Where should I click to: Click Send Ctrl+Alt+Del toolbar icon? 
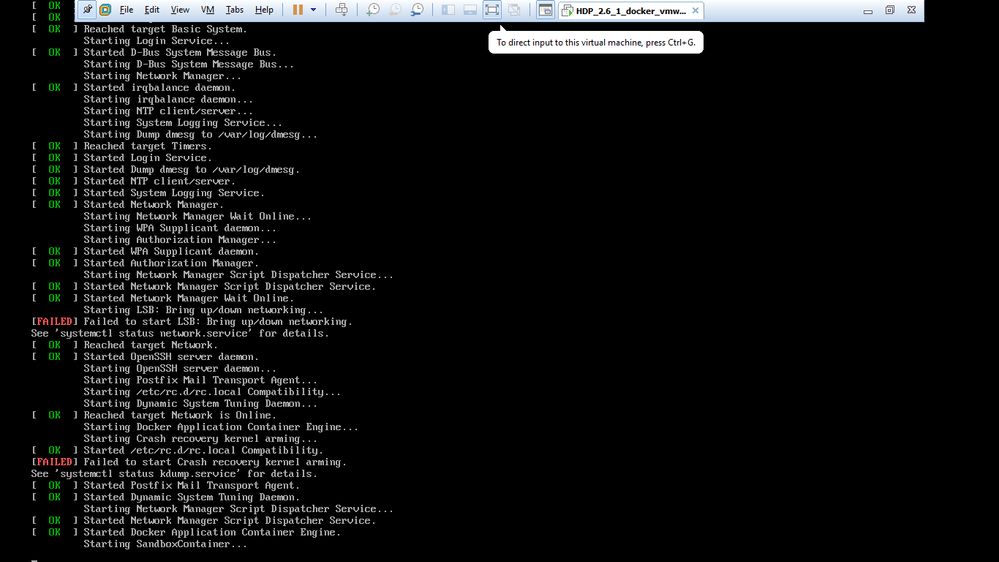coord(341,10)
